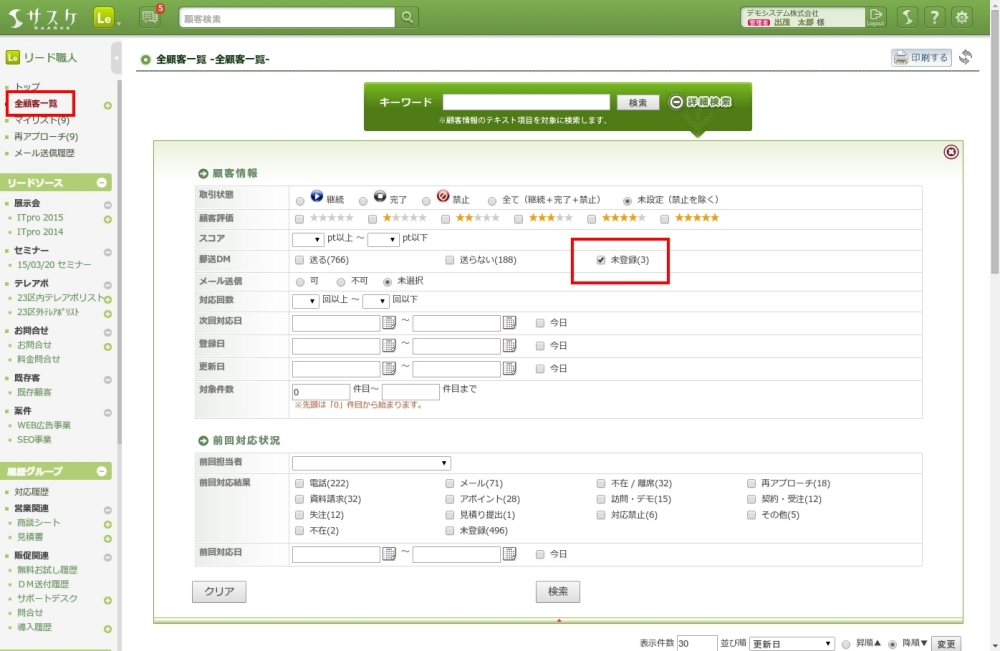The image size is (1000, 651).
Task: Collapse the リードソース section
Action: (x=102, y=183)
